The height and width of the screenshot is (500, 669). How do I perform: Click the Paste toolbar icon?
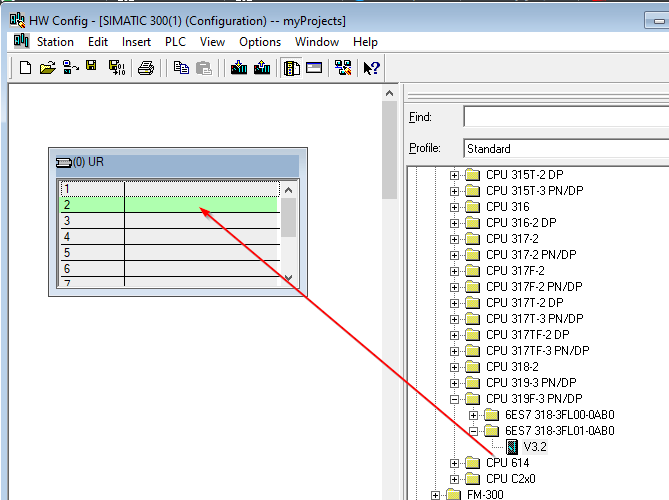pyautogui.click(x=204, y=68)
